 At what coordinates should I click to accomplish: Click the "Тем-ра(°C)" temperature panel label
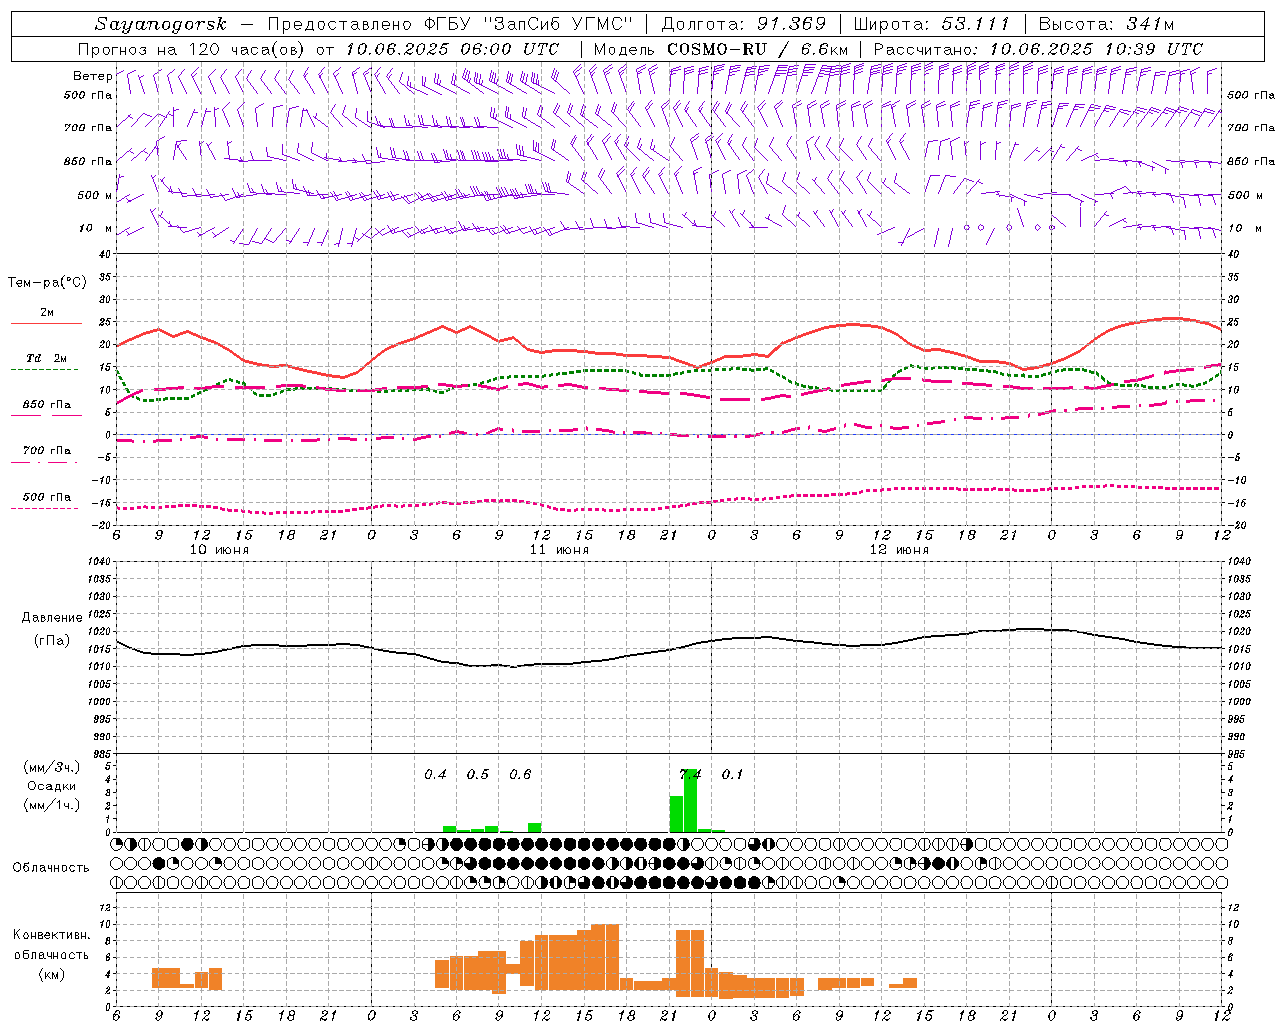click(x=47, y=283)
